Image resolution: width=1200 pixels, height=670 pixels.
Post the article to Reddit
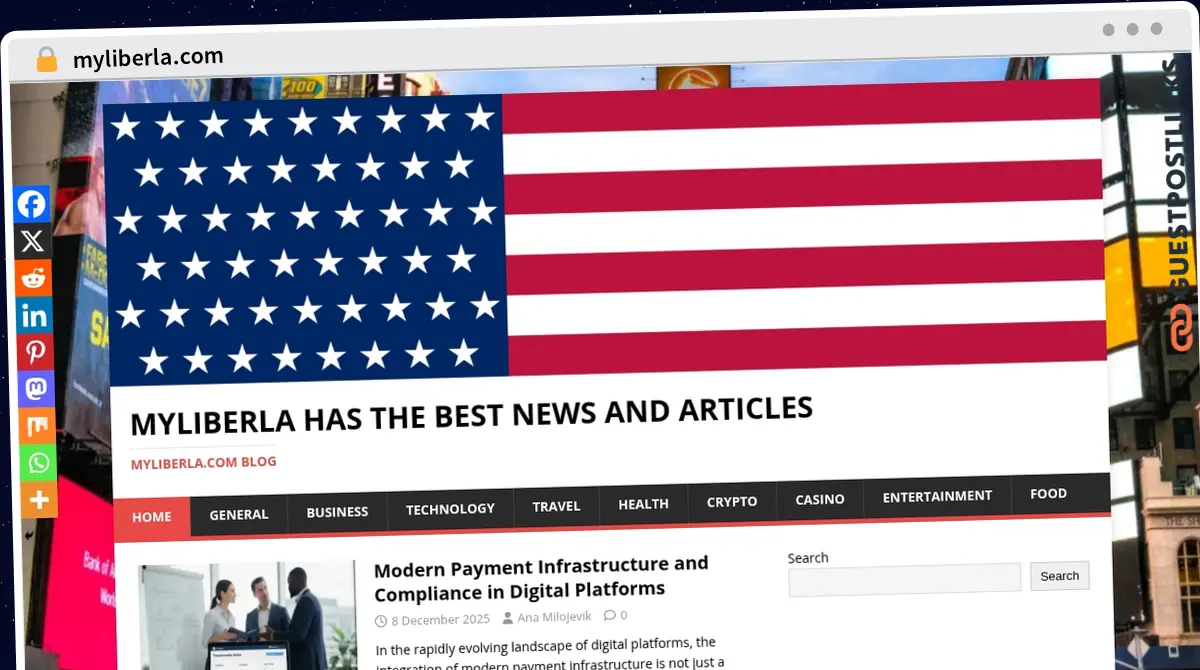(x=32, y=277)
